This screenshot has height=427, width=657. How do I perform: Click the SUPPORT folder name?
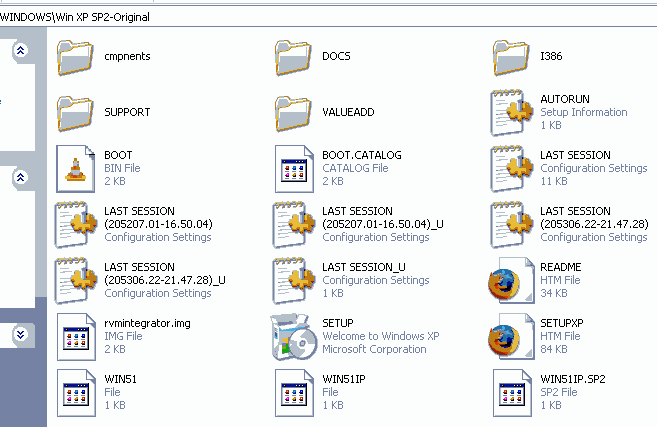click(x=127, y=112)
